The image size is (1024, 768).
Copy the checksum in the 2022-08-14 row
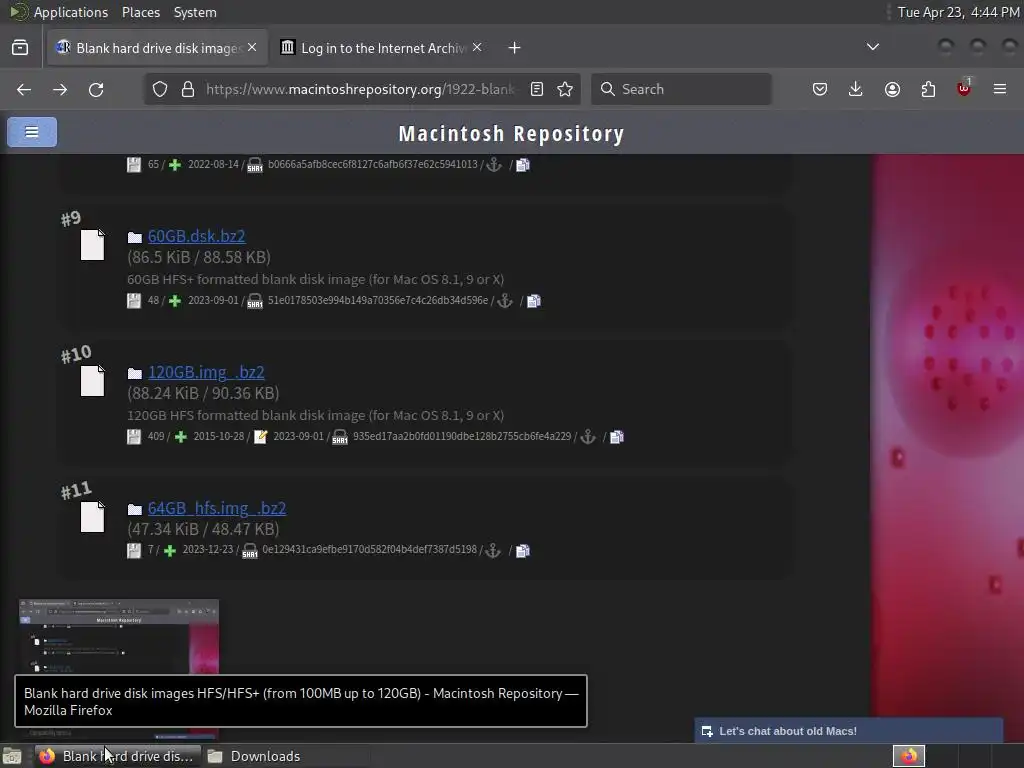coord(522,165)
